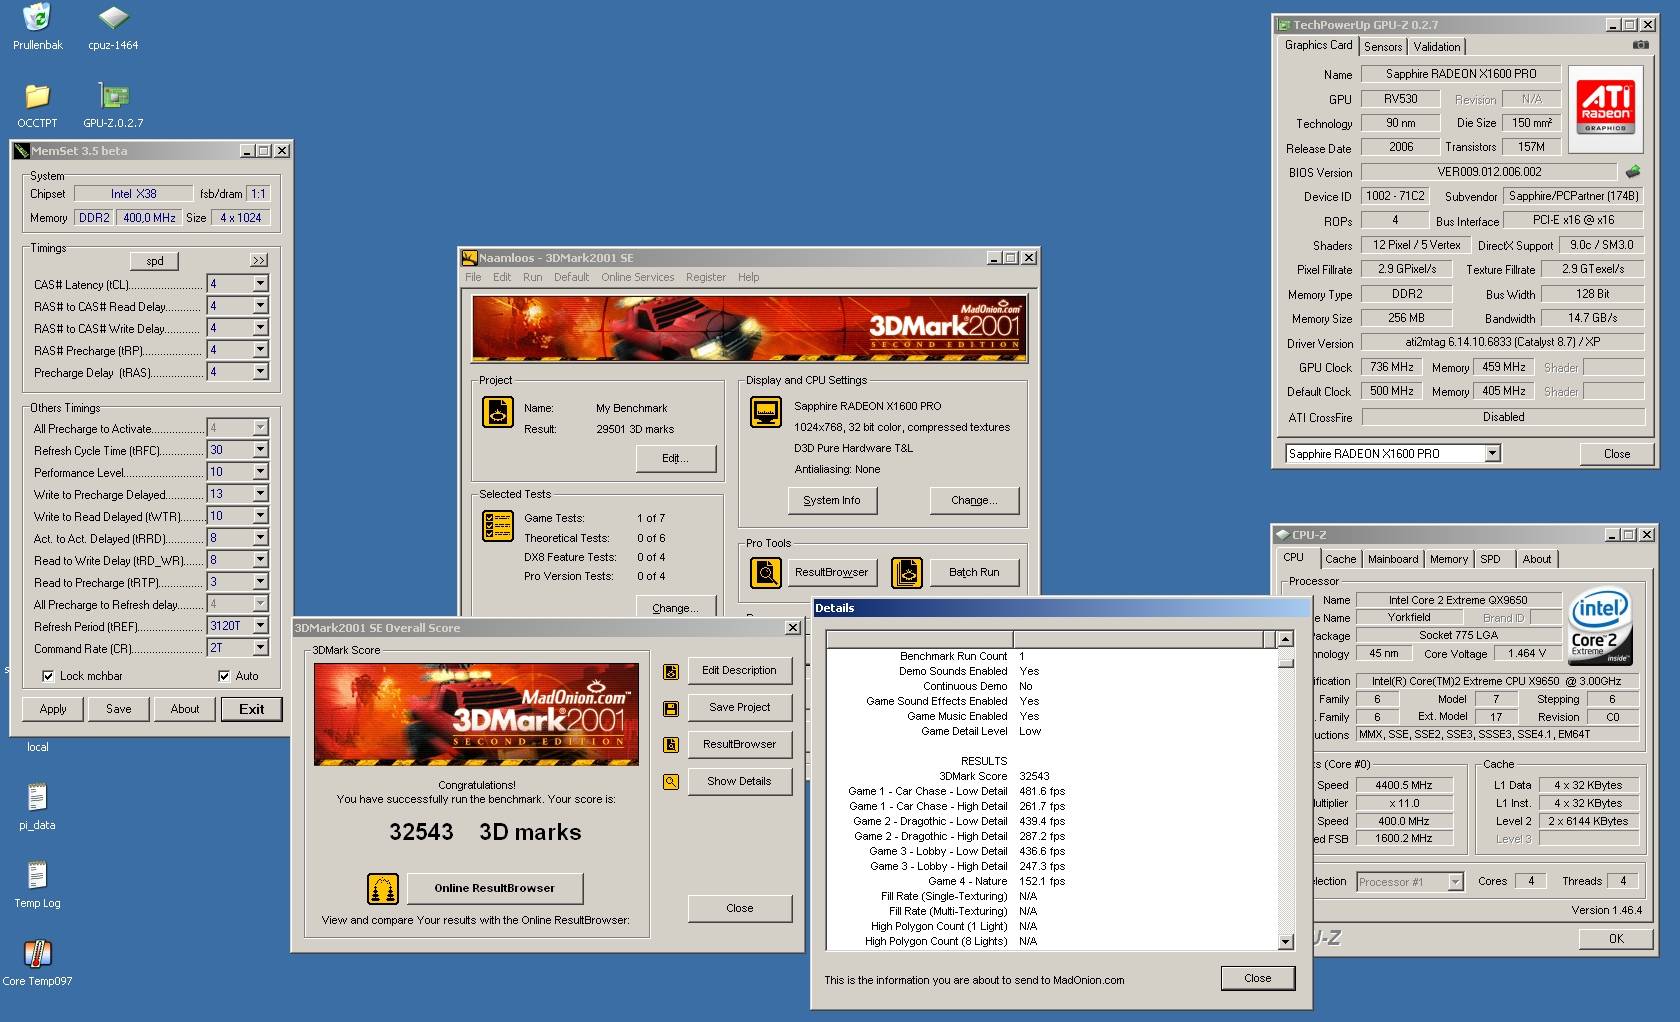Toggle the Auto checkbox in MemSet
1680x1022 pixels.
(x=224, y=676)
